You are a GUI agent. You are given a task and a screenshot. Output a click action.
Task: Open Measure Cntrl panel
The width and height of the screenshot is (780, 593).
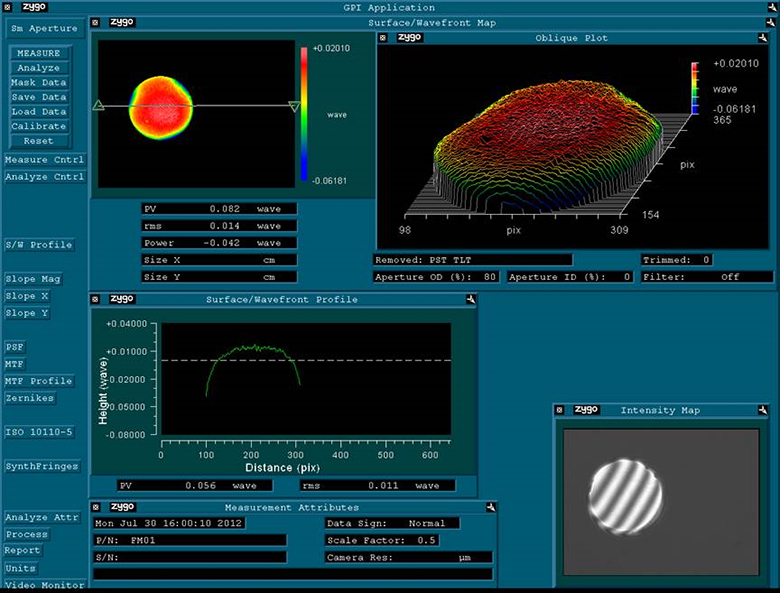pos(45,160)
